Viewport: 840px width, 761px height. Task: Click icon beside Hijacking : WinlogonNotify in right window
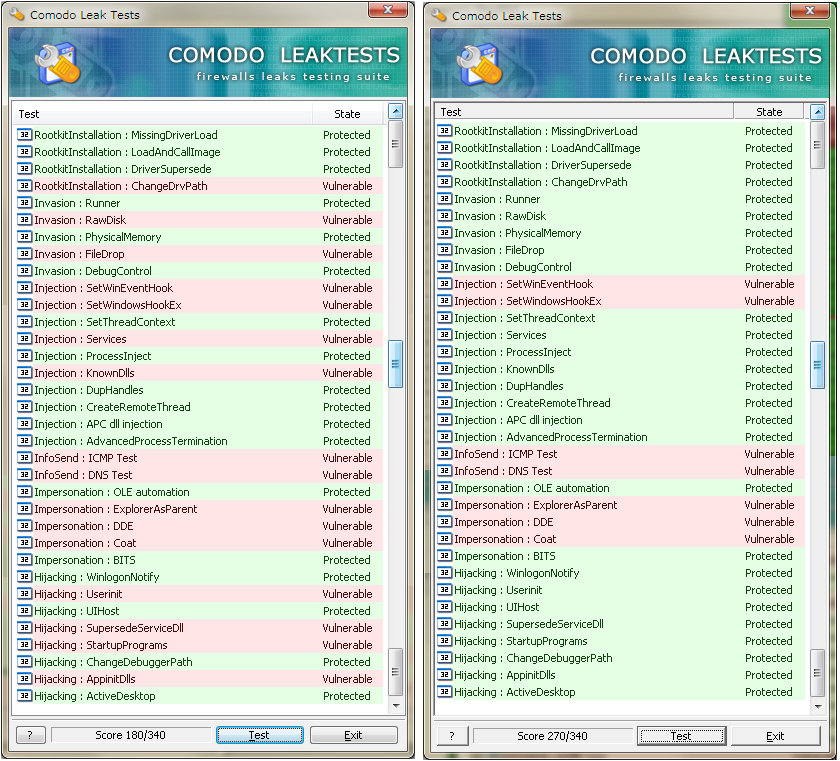445,572
